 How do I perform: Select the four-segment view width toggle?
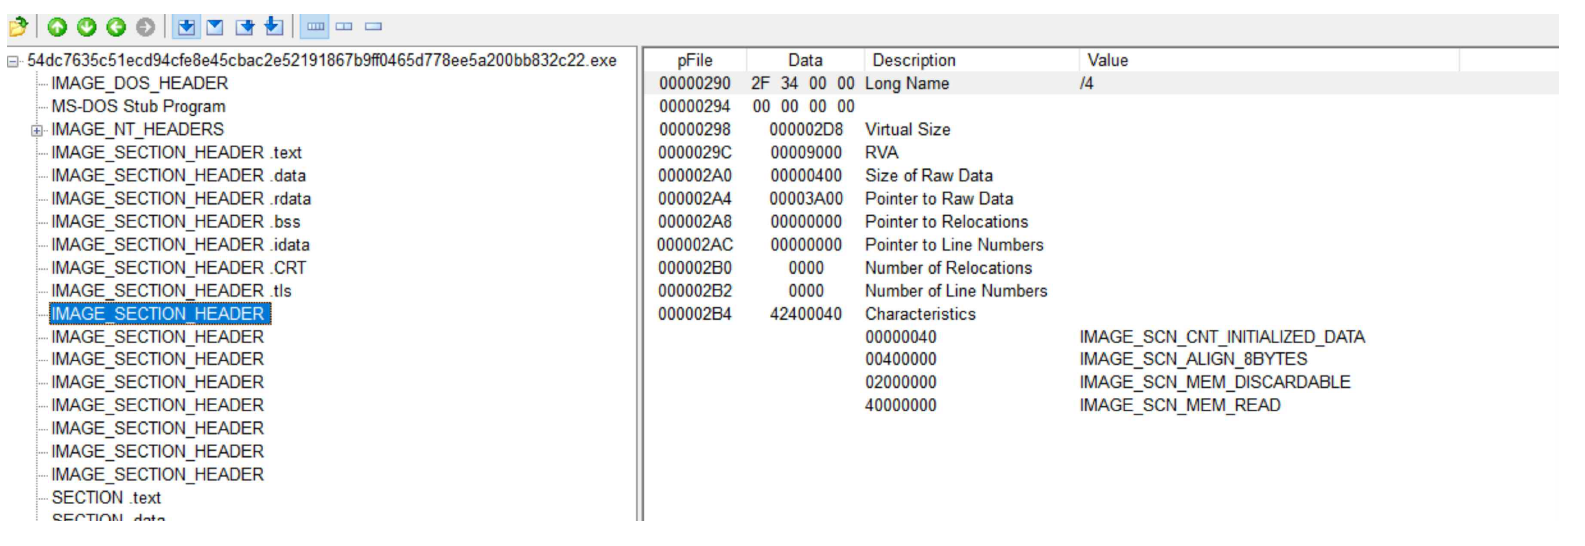tap(315, 27)
